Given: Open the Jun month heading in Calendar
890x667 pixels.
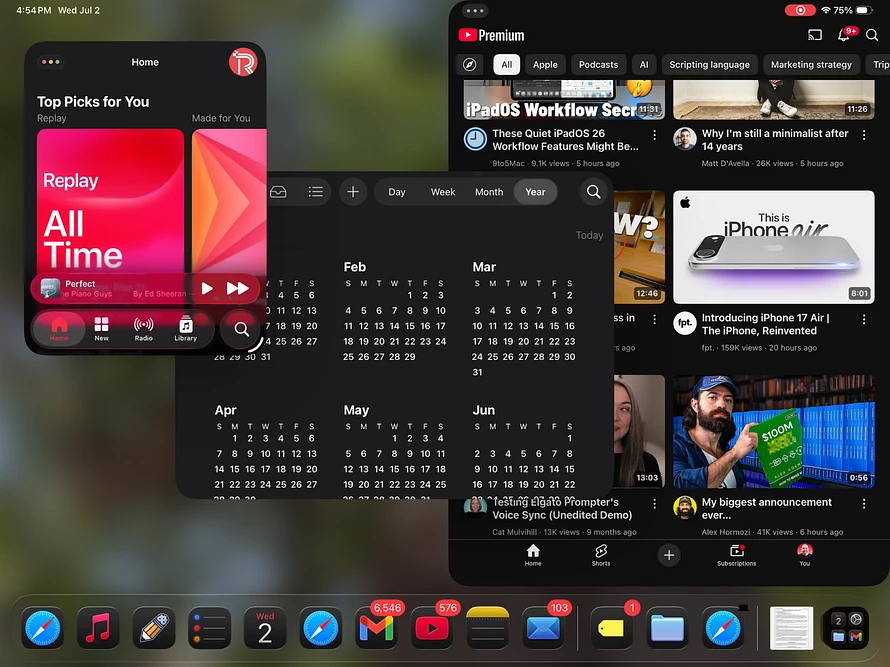Looking at the screenshot, I should click(x=484, y=410).
